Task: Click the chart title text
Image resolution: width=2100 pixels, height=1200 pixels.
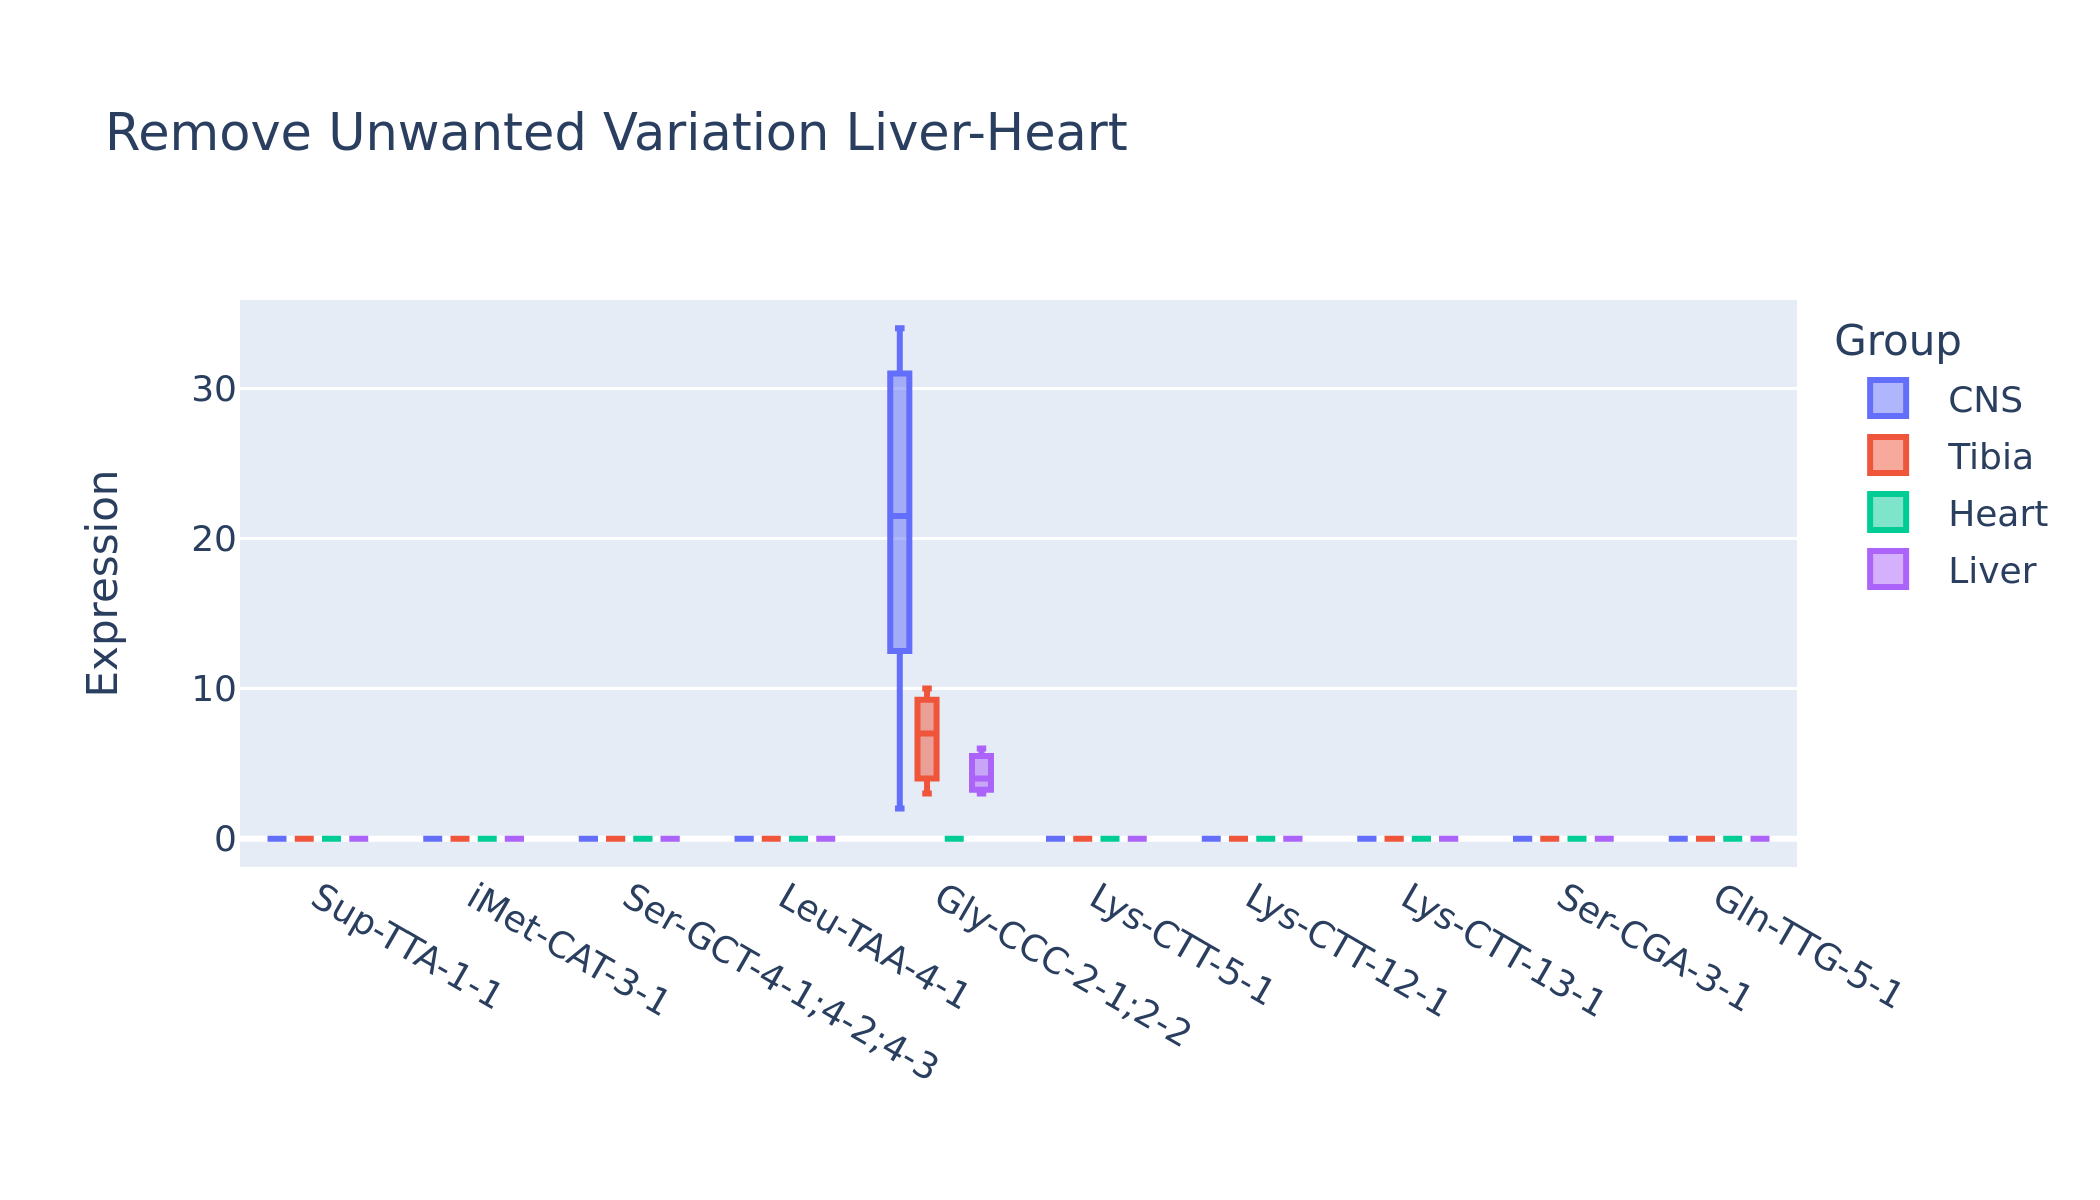Action: 616,133
